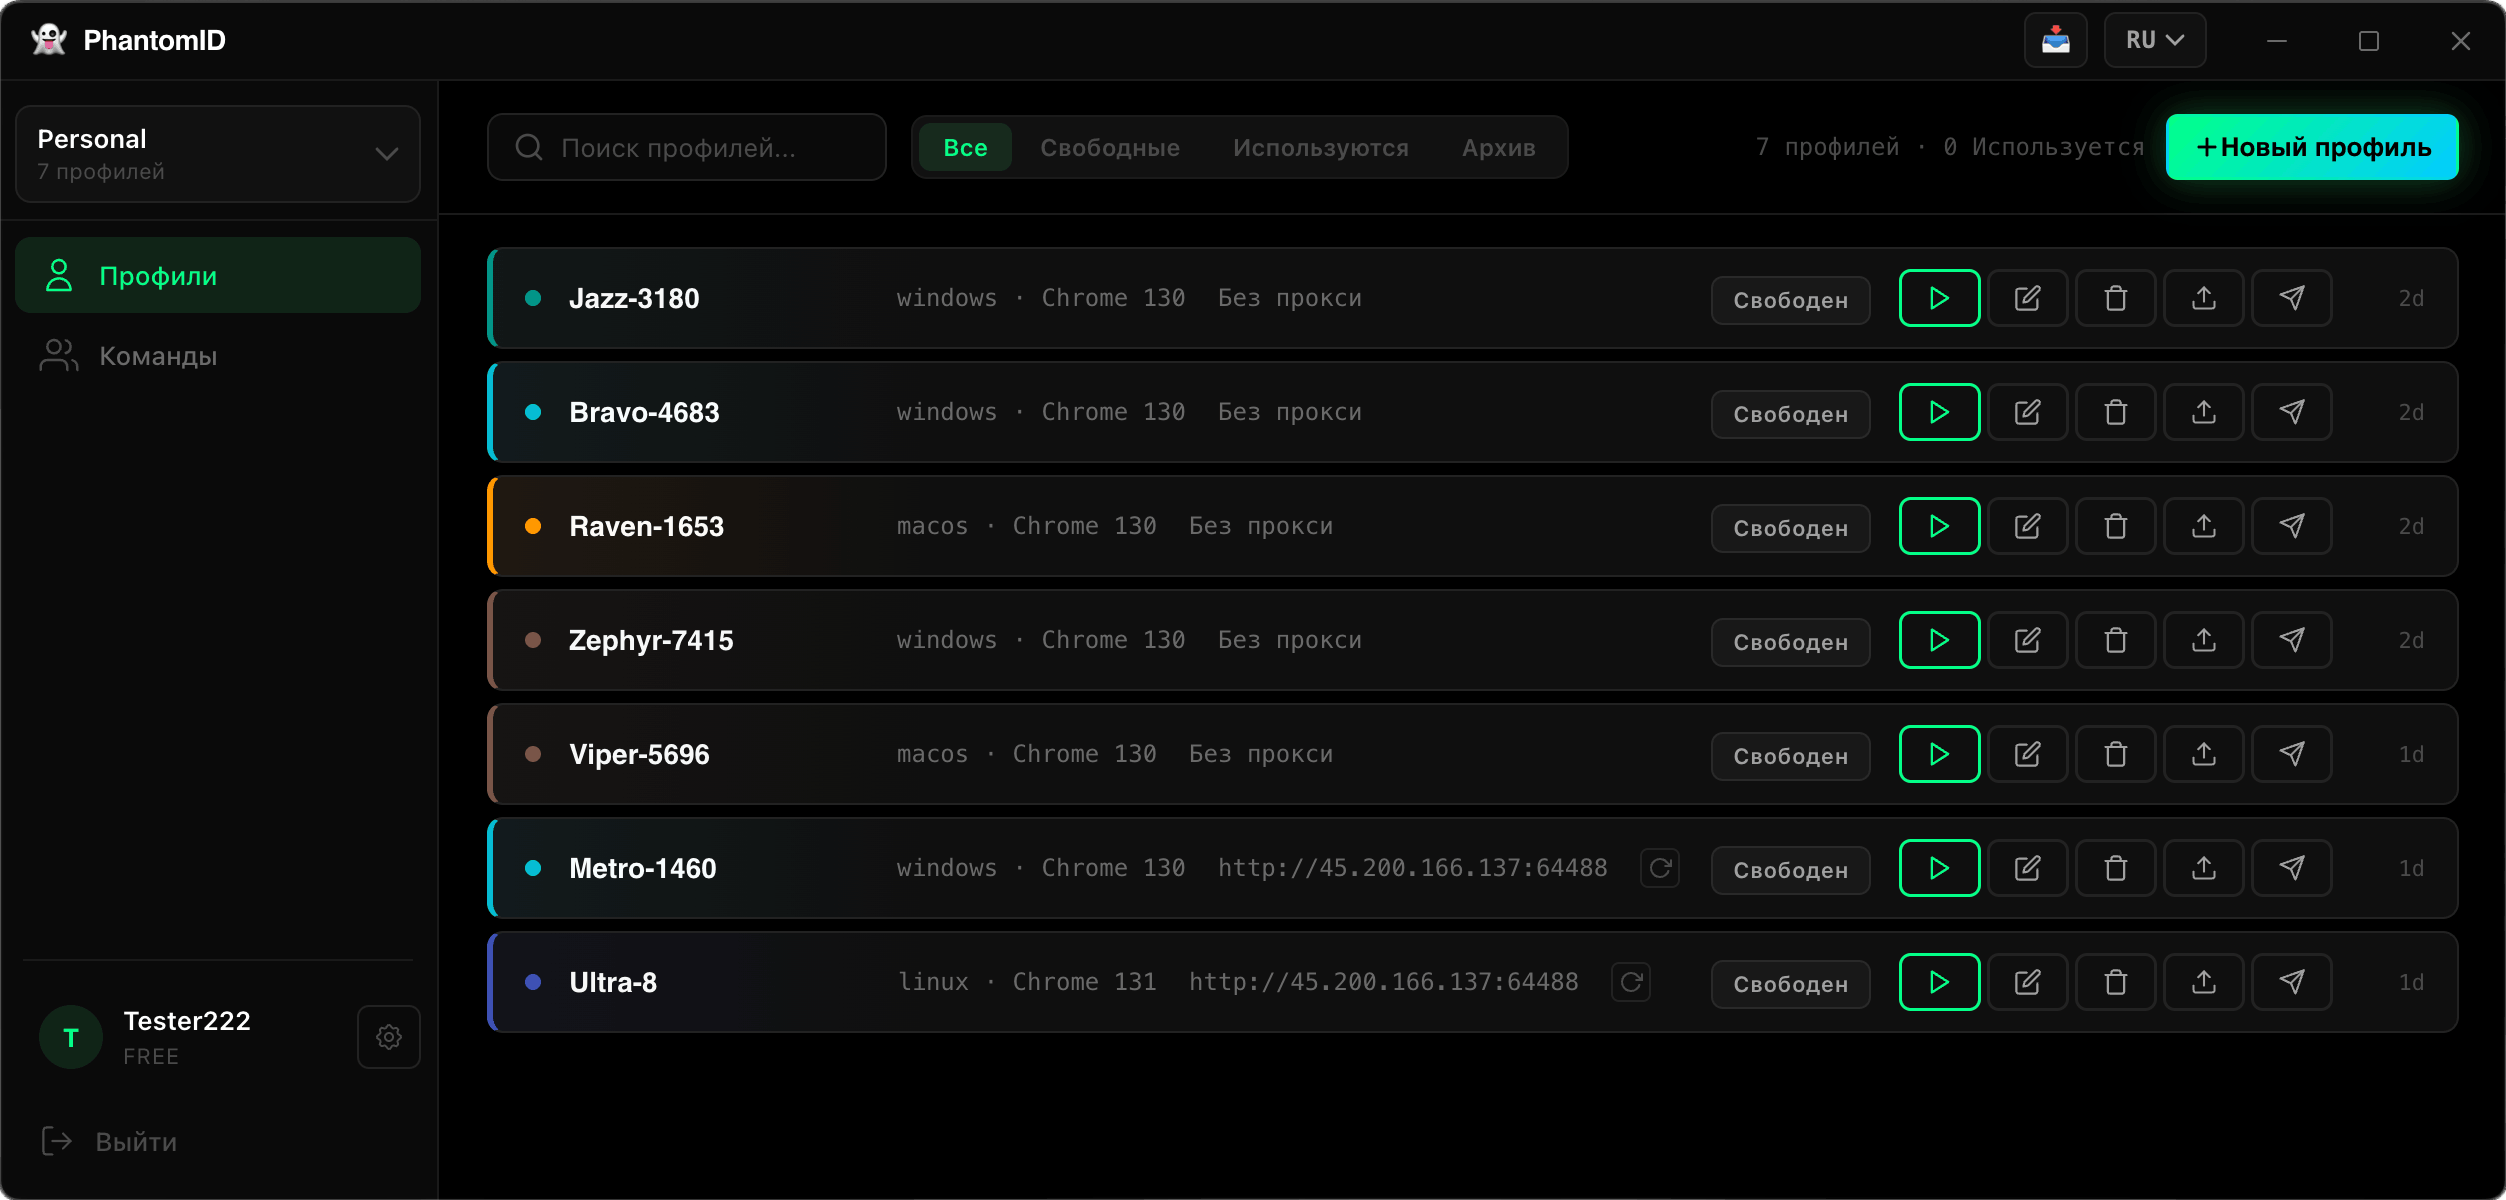Select the Используются filter tab
Viewport: 2506px width, 1200px height.
tap(1321, 147)
